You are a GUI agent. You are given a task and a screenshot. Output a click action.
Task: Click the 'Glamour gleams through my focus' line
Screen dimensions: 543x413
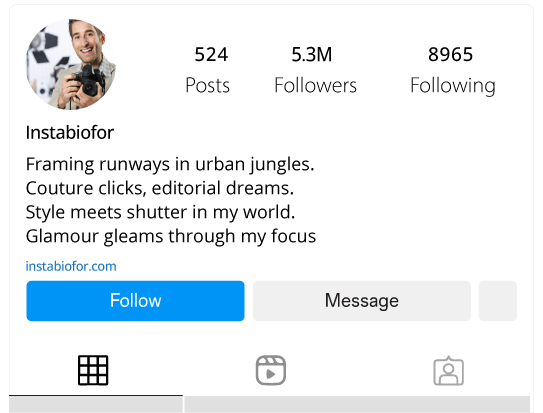pos(171,236)
